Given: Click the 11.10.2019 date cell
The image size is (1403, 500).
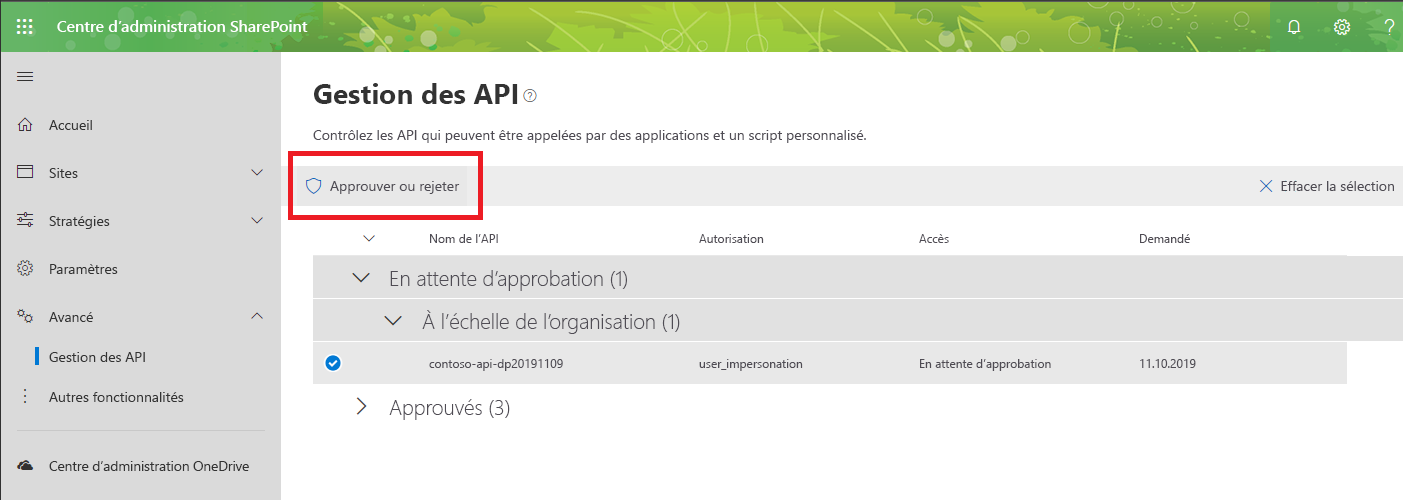Looking at the screenshot, I should click(x=1167, y=364).
